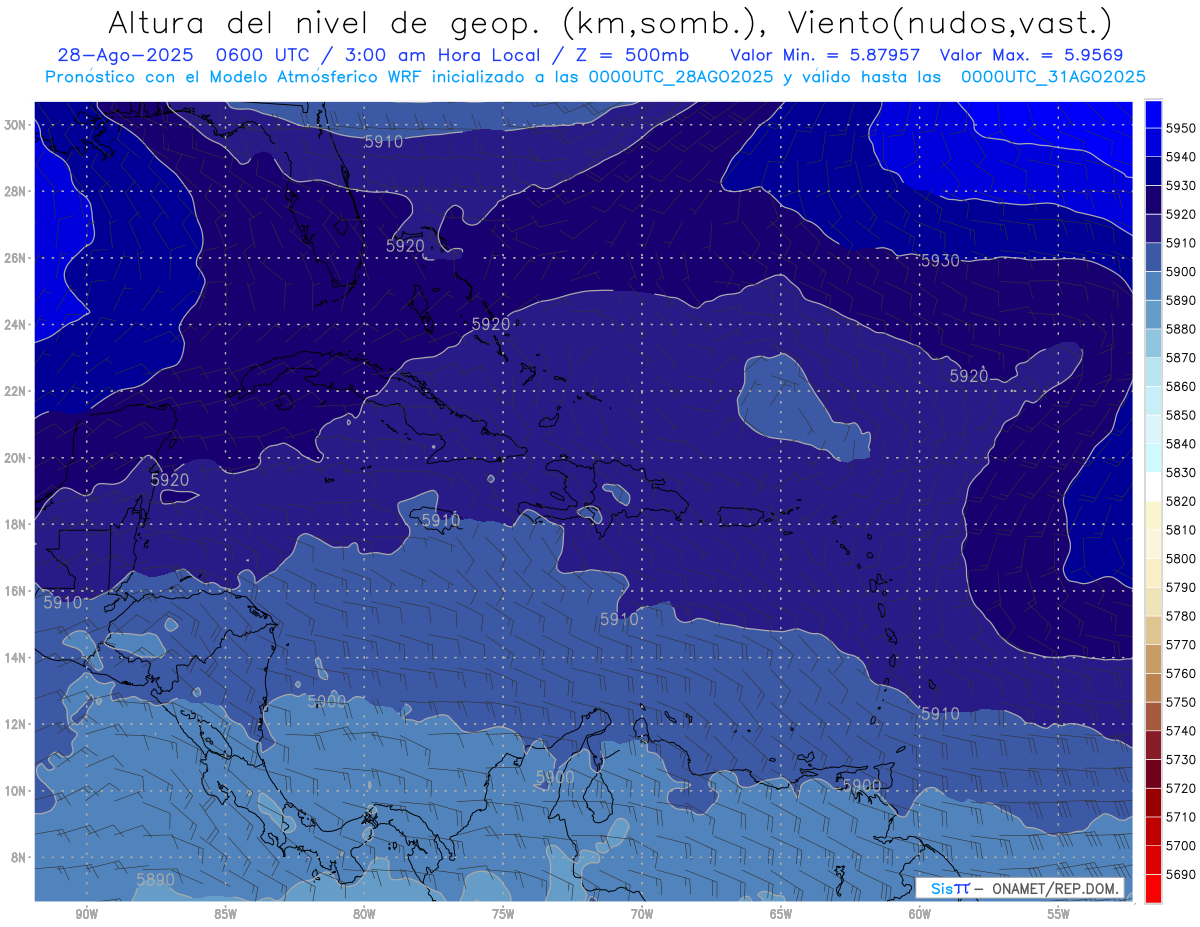The width and height of the screenshot is (1200, 927).
Task: Click the '24N' latitude axis label
Action: tap(15, 325)
